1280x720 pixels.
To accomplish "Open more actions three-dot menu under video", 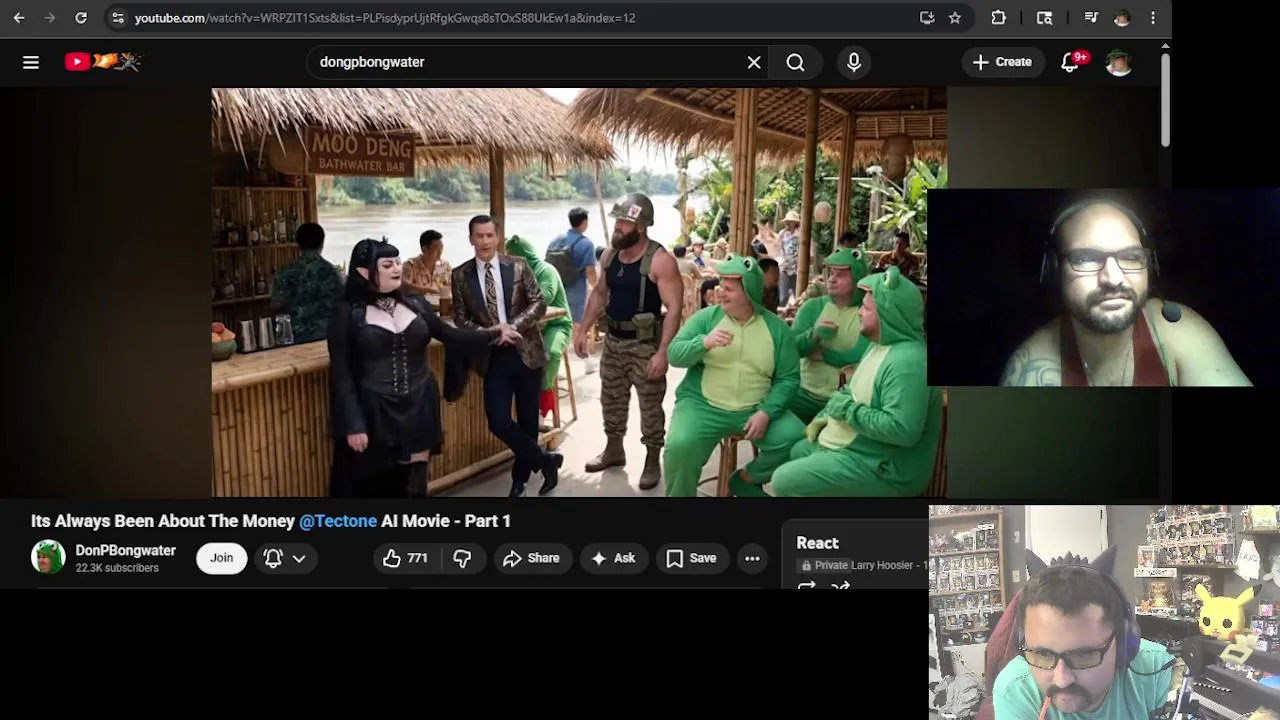I will [752, 558].
